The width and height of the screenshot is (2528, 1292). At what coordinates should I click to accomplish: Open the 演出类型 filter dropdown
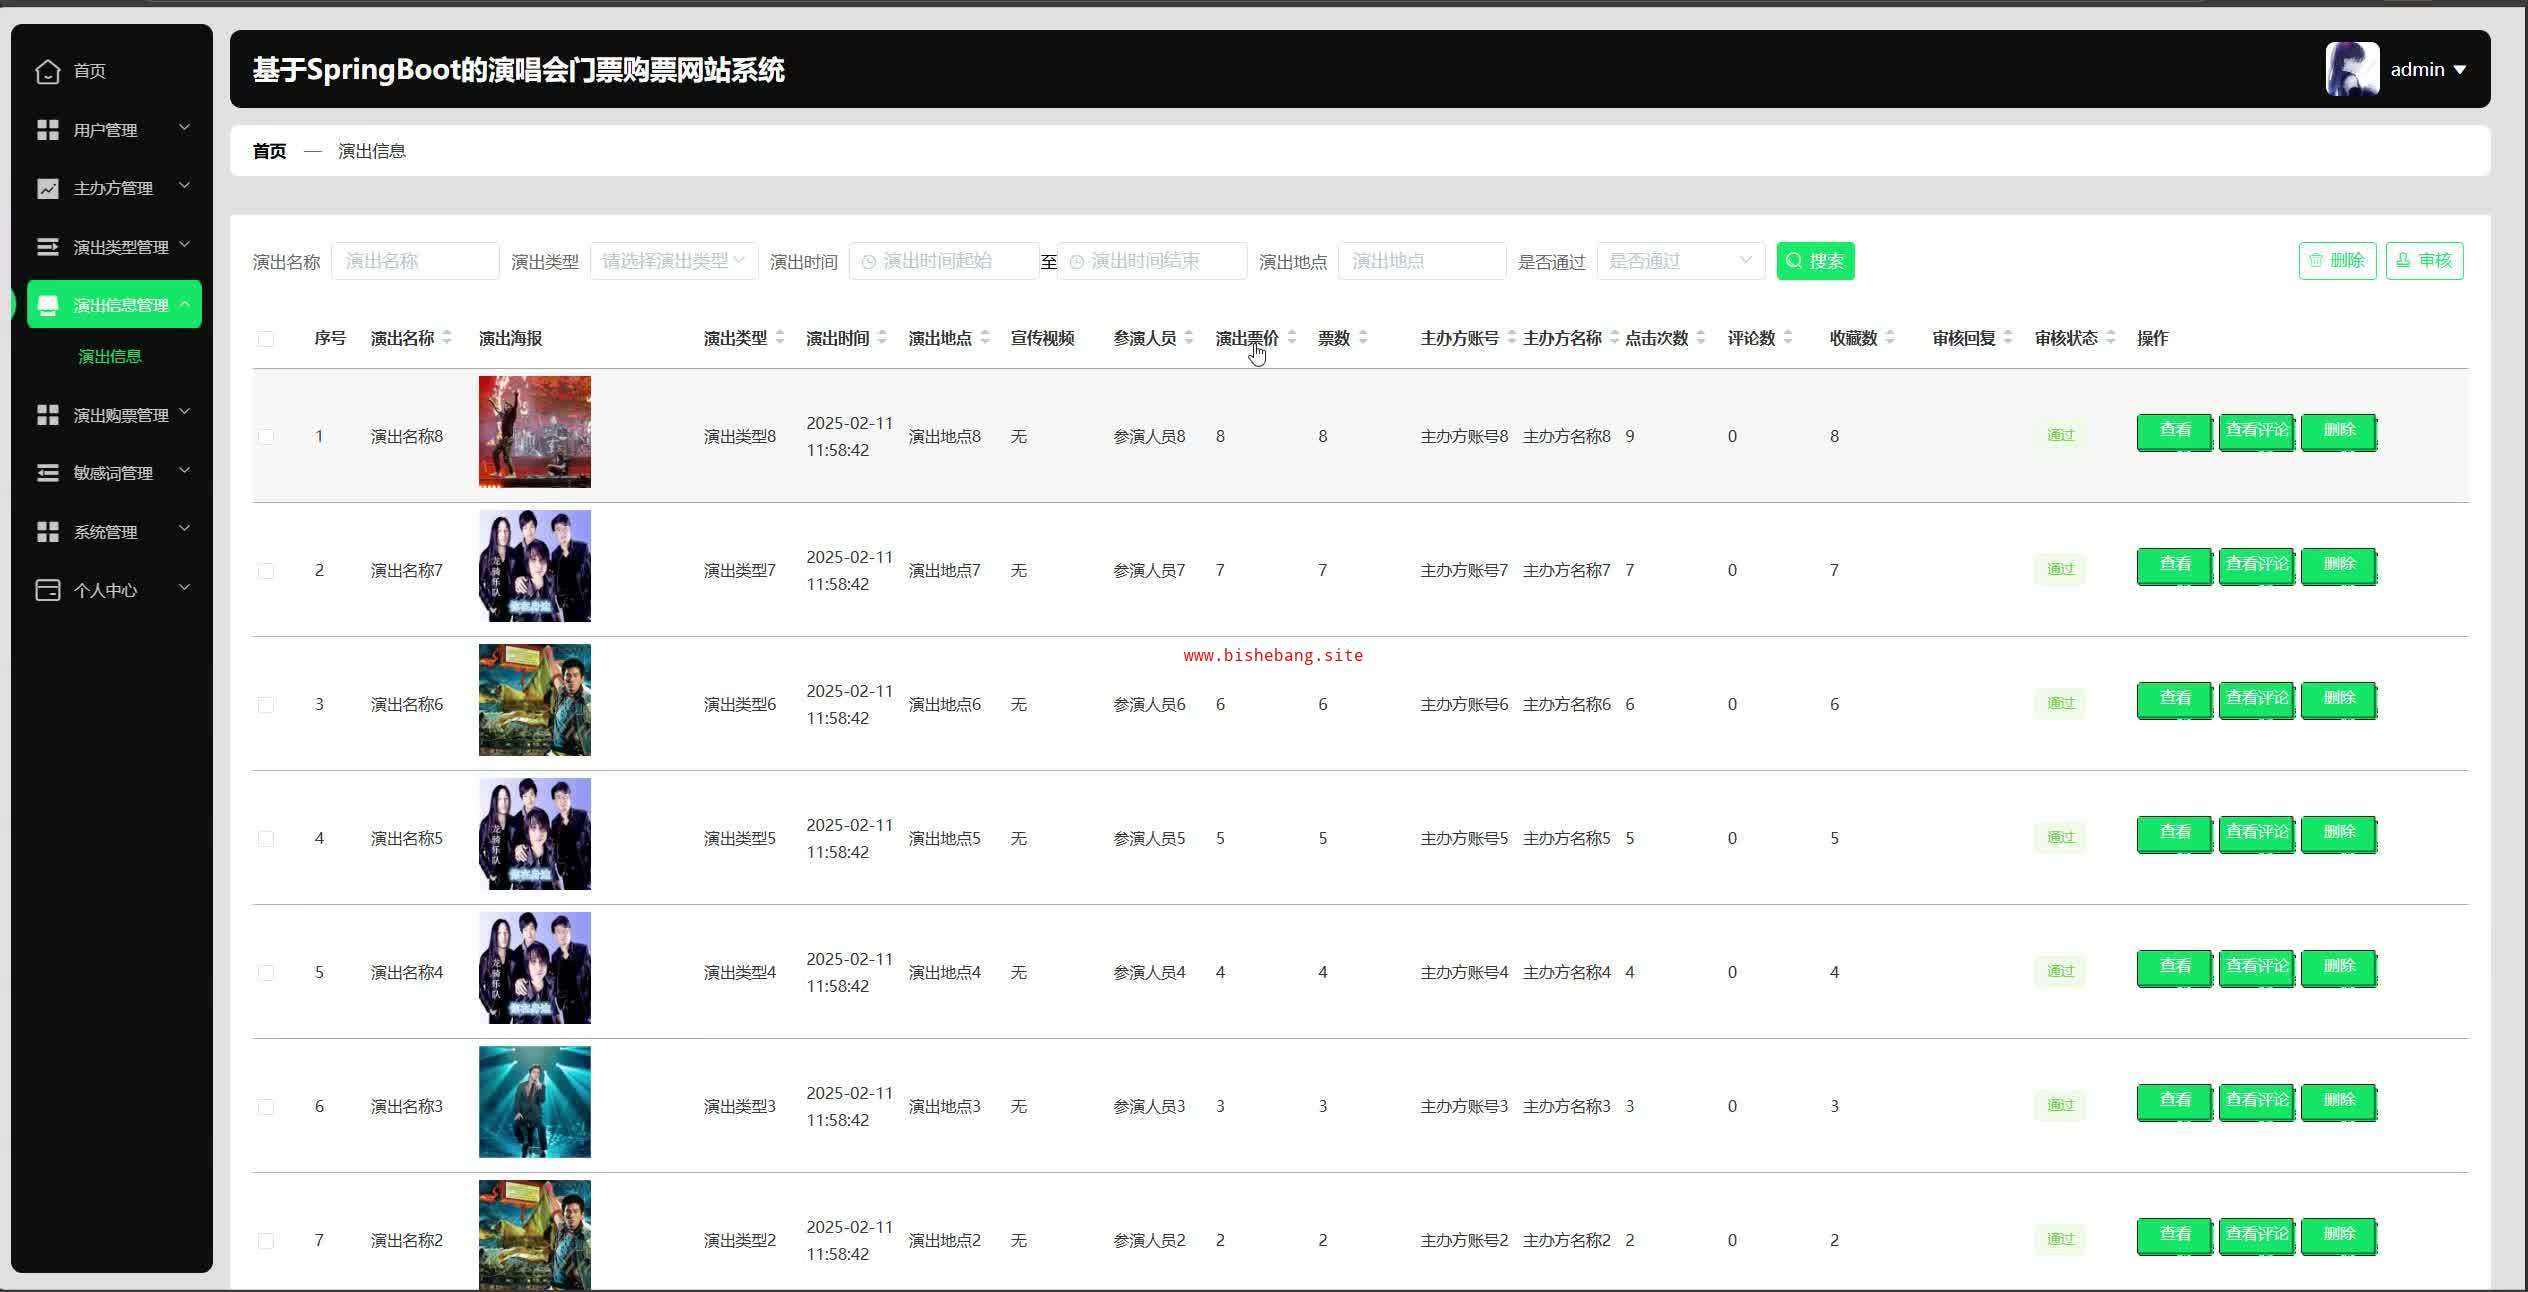[x=673, y=261]
